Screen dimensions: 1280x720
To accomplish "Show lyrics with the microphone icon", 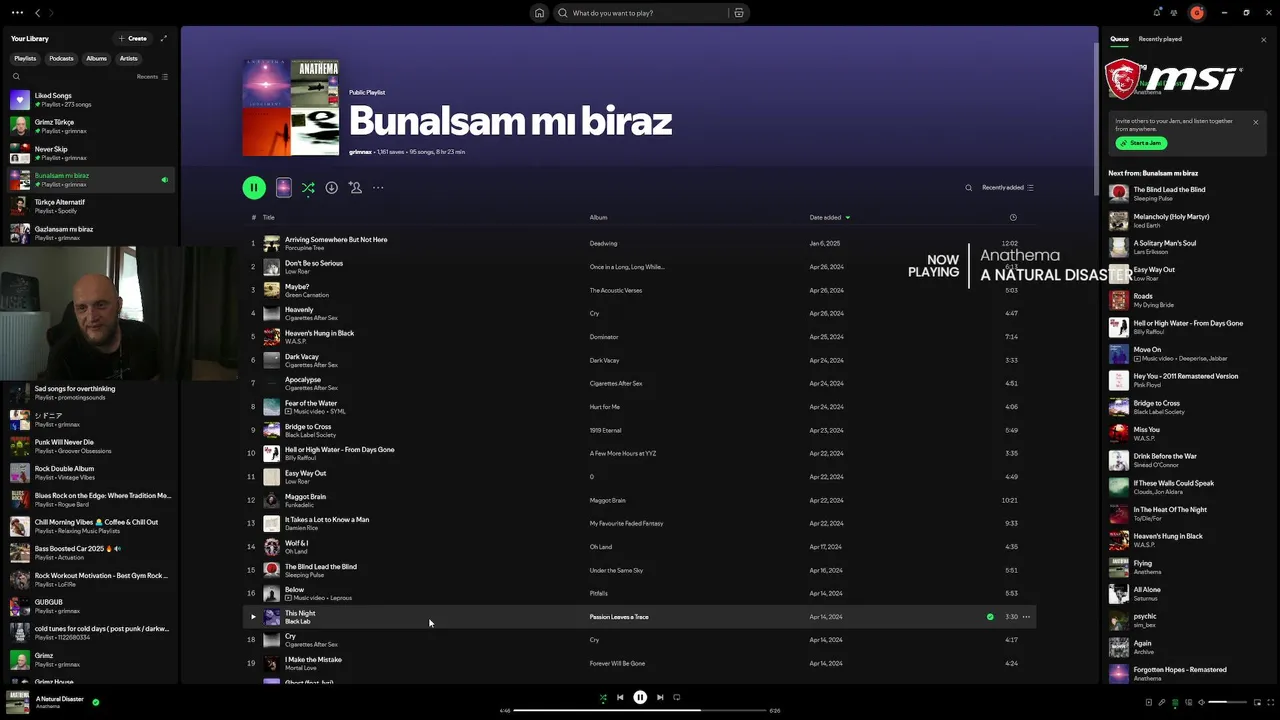I will [x=1162, y=702].
